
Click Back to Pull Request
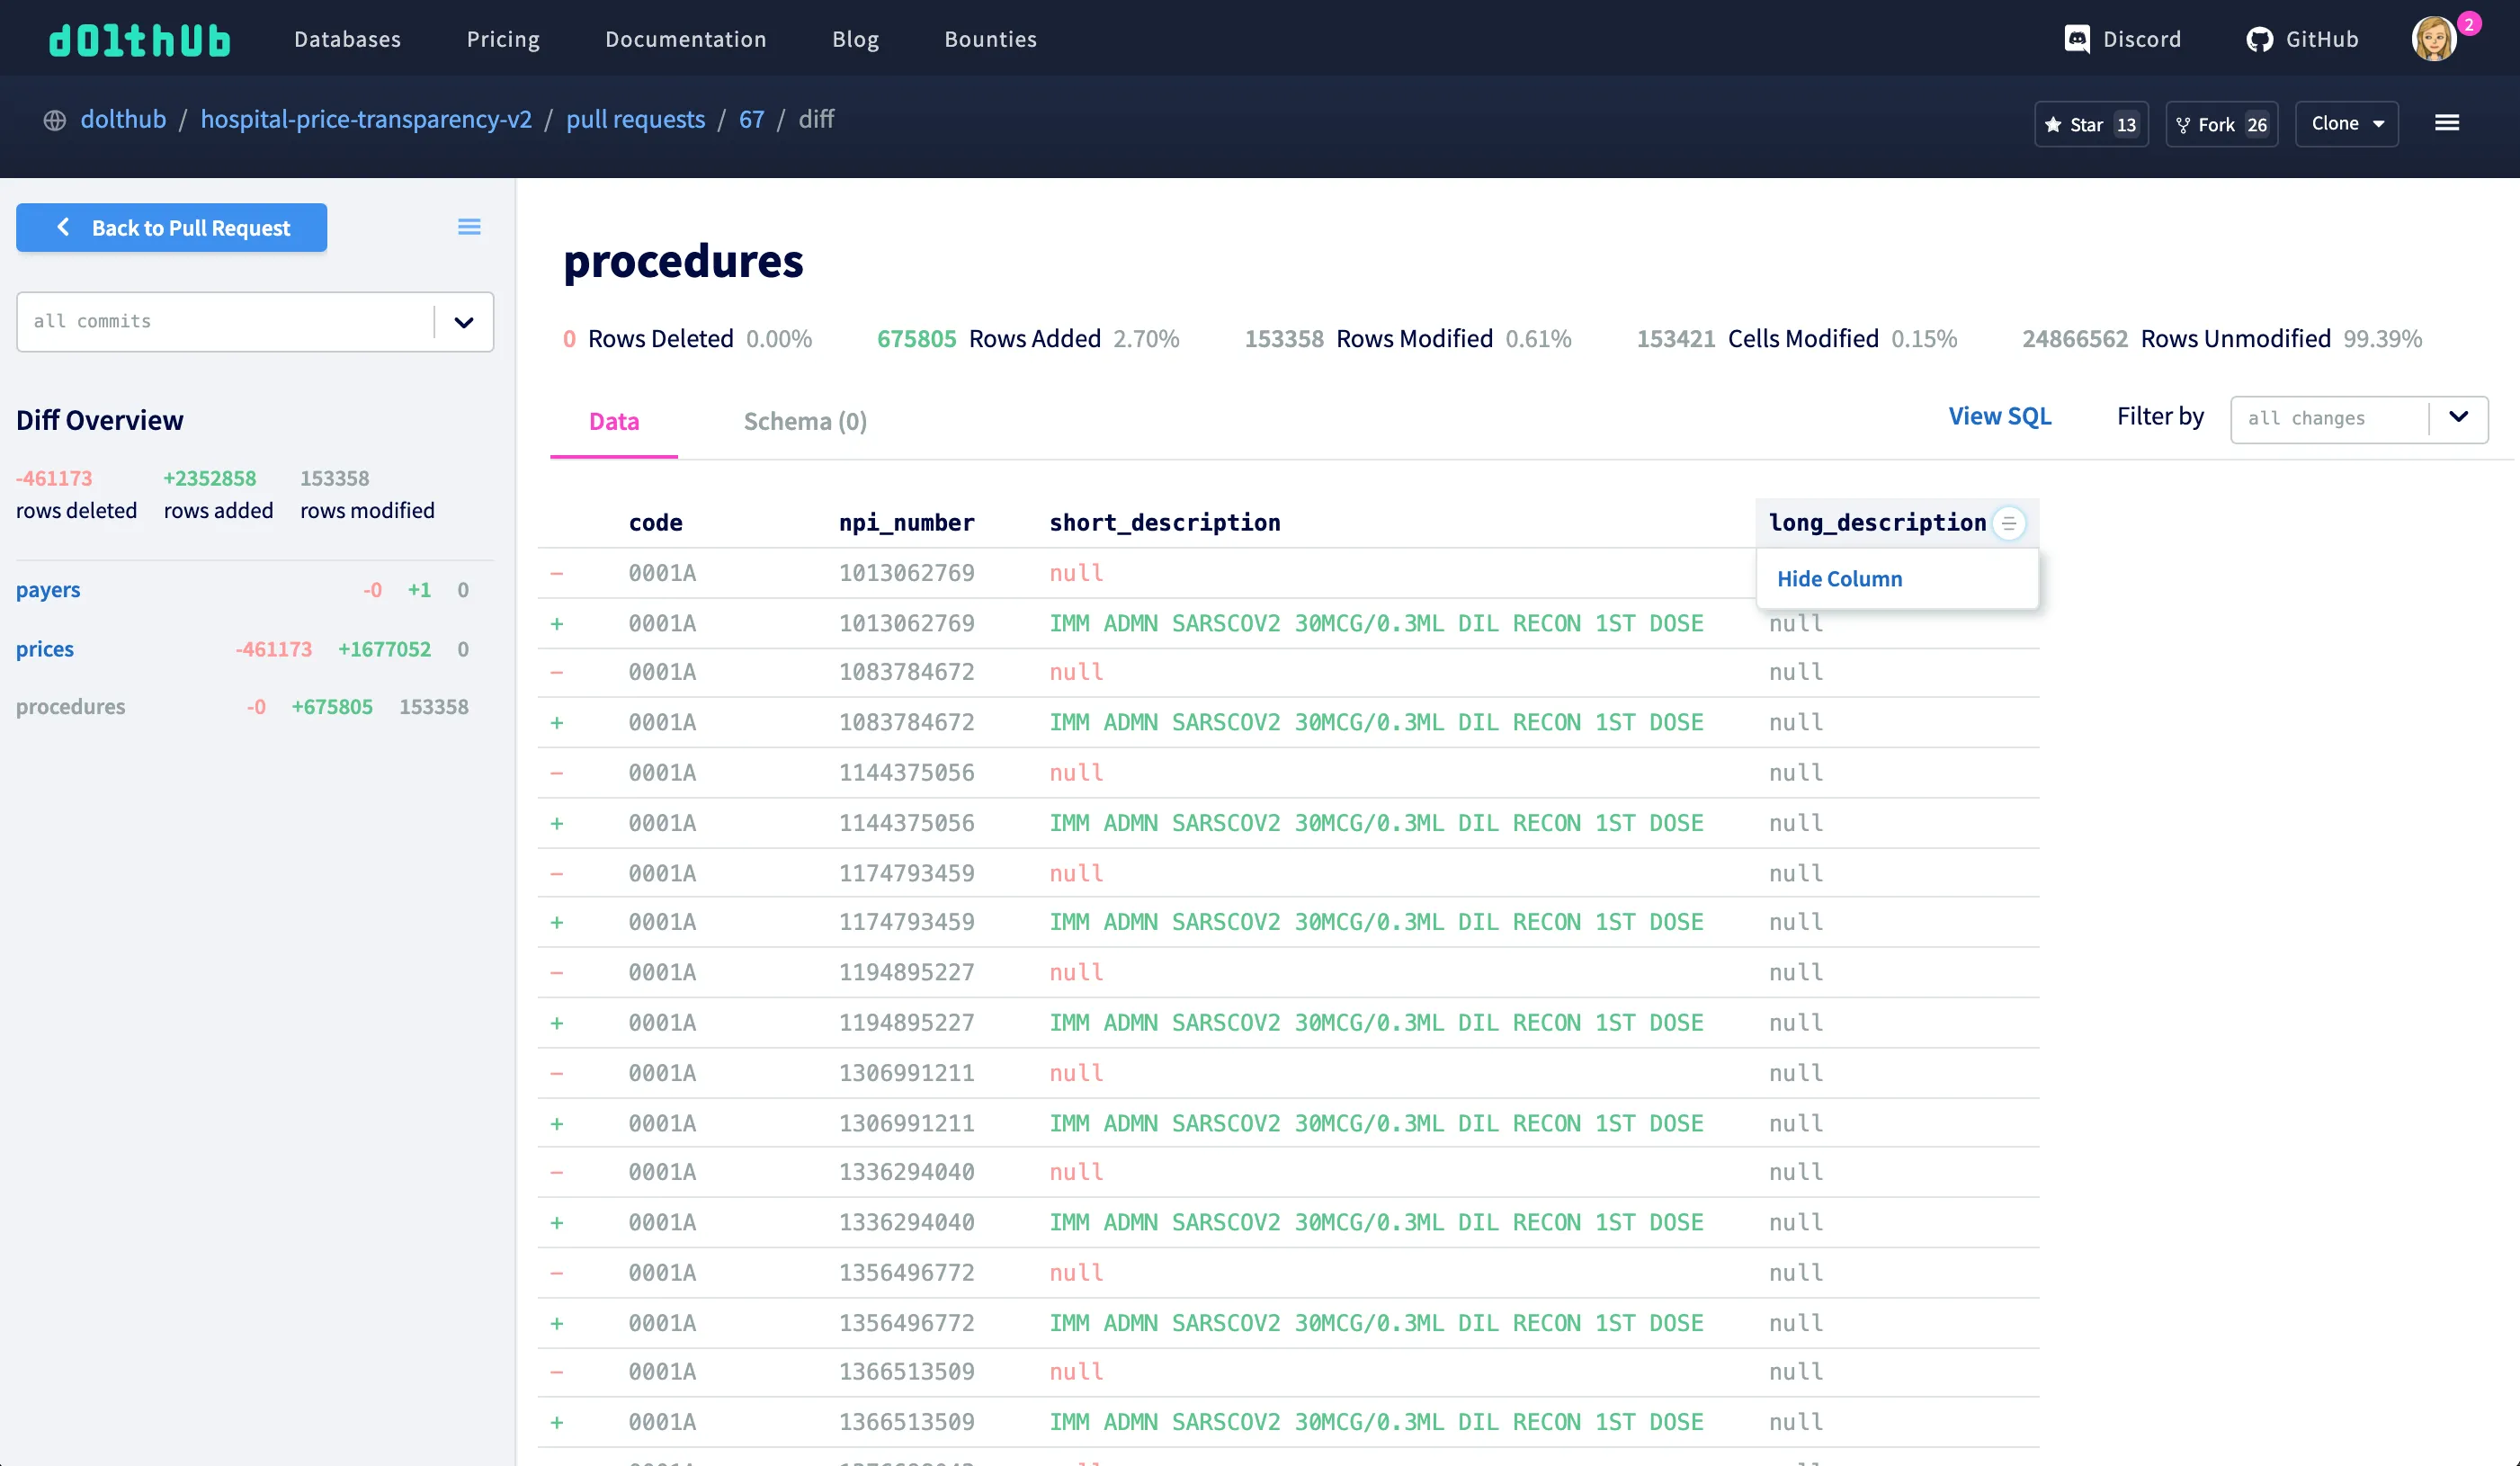[x=171, y=227]
